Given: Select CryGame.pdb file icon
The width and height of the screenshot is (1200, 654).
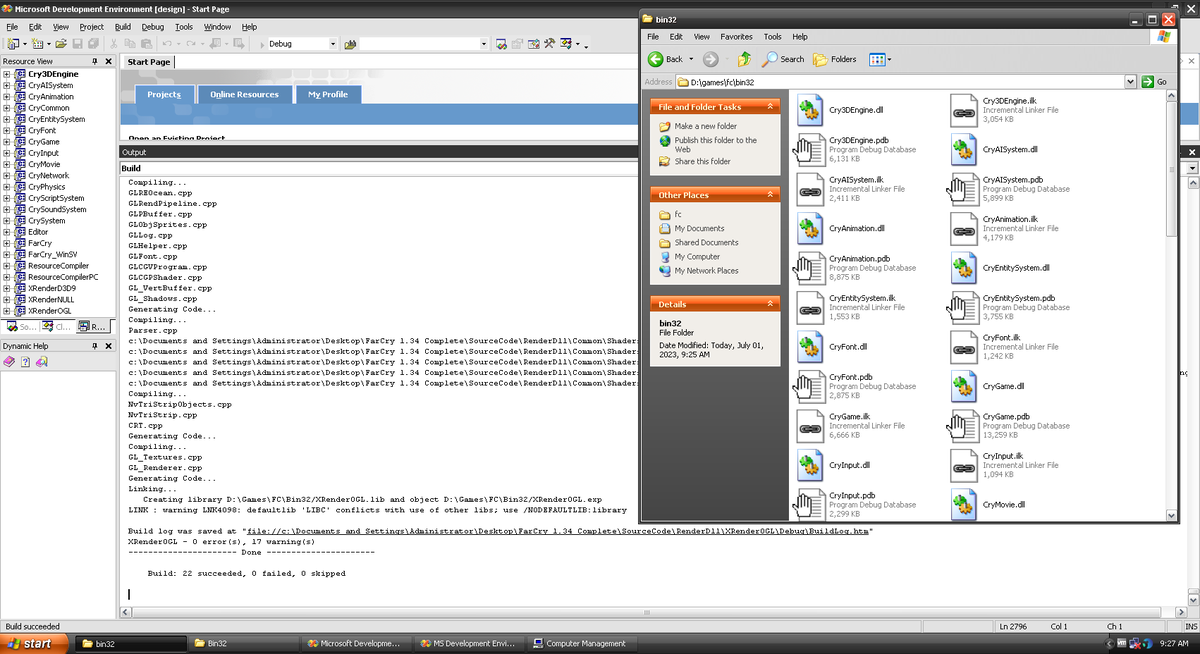Looking at the screenshot, I should tap(964, 425).
